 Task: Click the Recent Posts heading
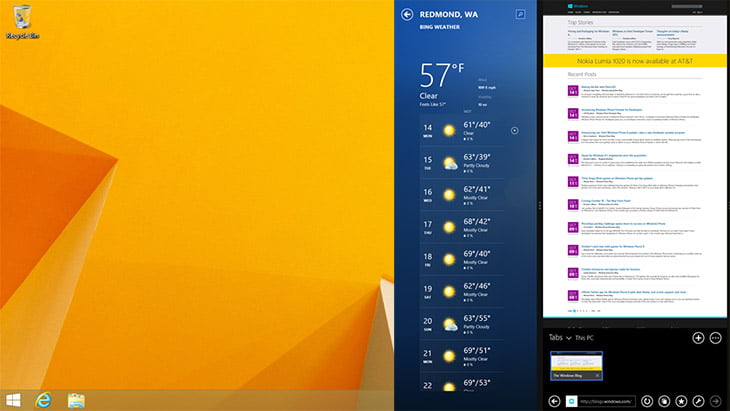(582, 74)
